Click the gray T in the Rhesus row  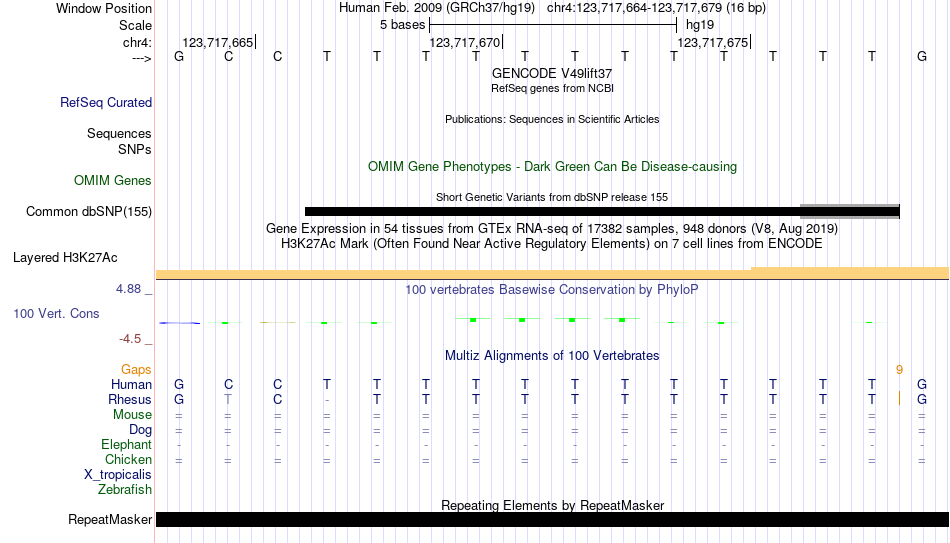pyautogui.click(x=228, y=399)
